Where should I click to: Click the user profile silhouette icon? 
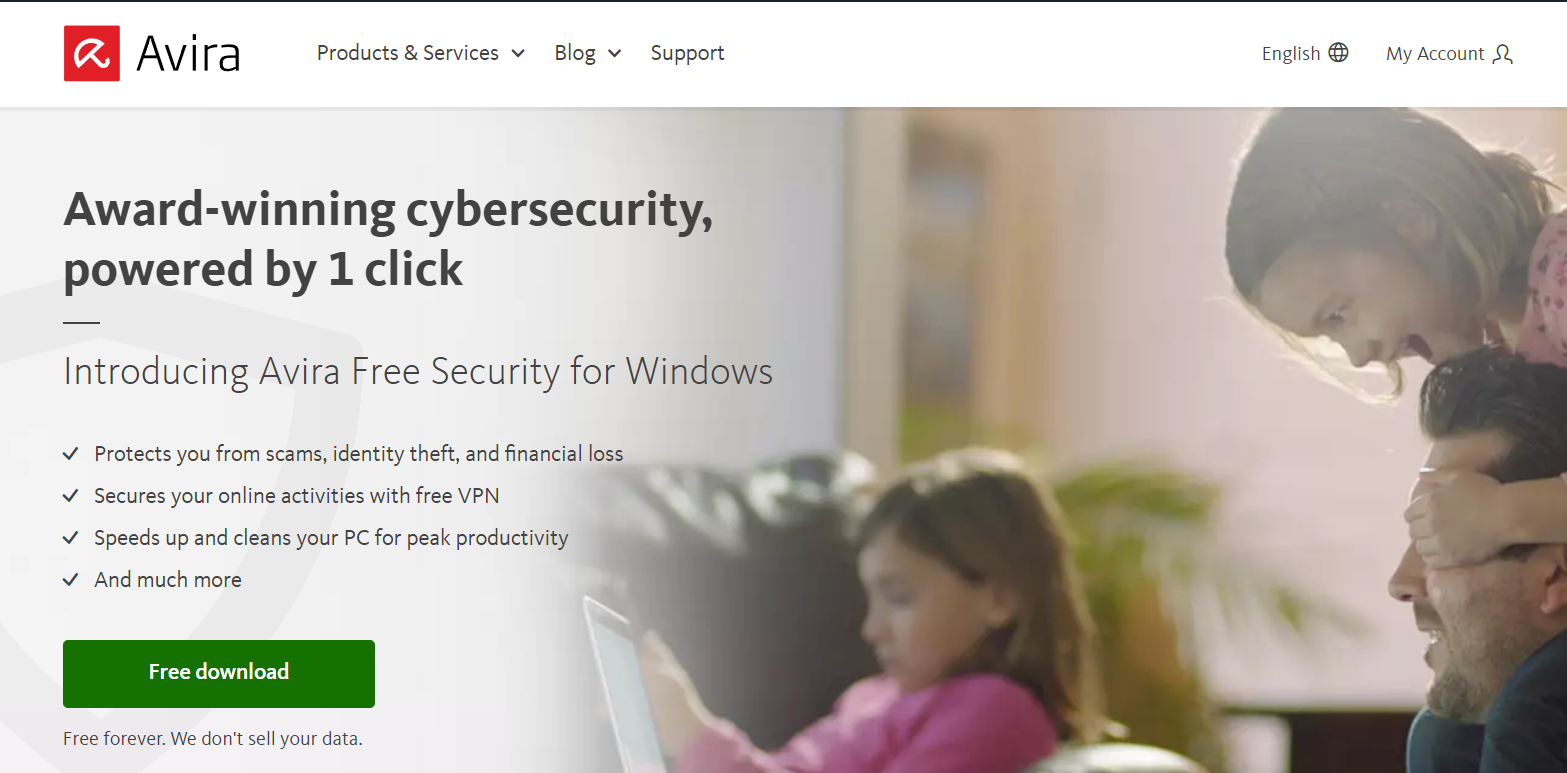1502,54
